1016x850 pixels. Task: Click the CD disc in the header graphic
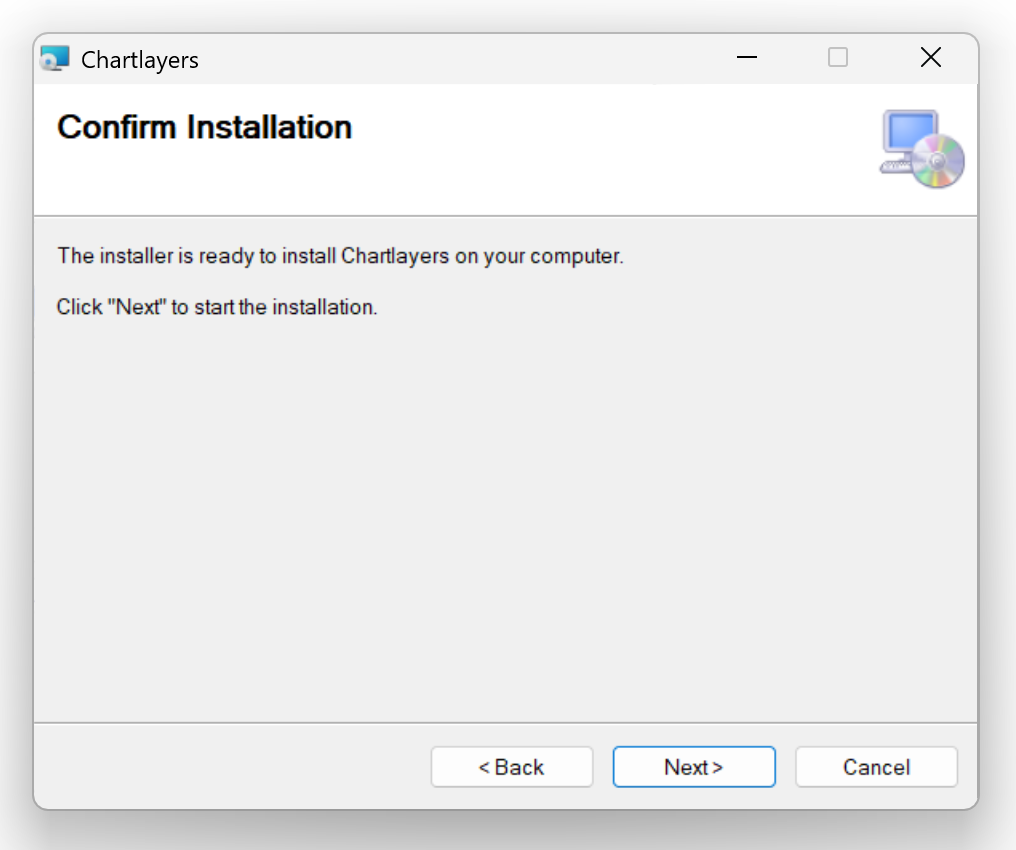point(938,161)
